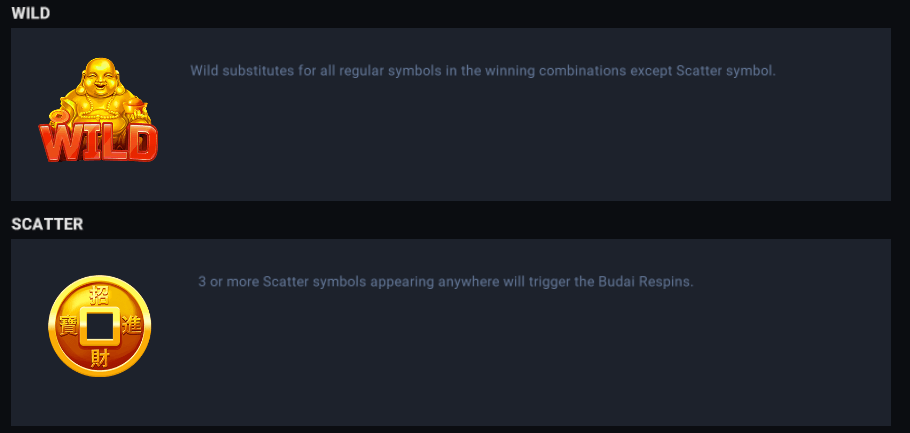Viewport: 910px width, 433px height.
Task: Click the SCATTER section heading
Action: (x=47, y=224)
